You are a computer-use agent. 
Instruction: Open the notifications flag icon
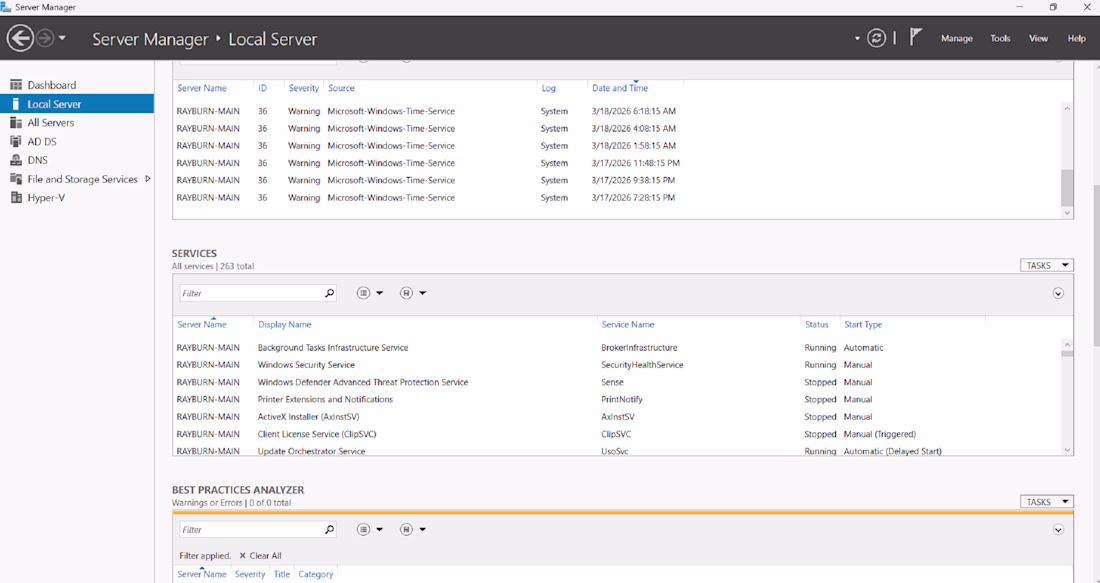915,37
